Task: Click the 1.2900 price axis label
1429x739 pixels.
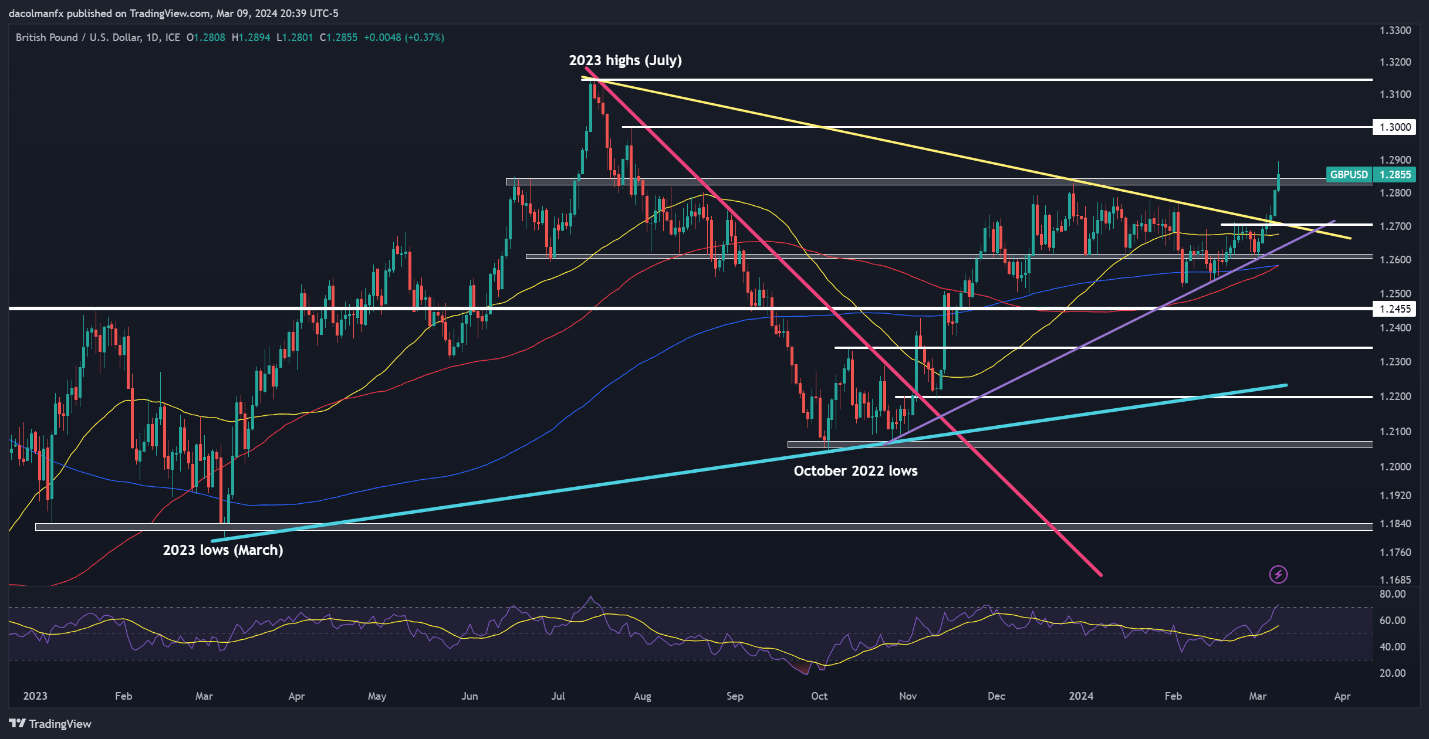Action: [x=1394, y=160]
